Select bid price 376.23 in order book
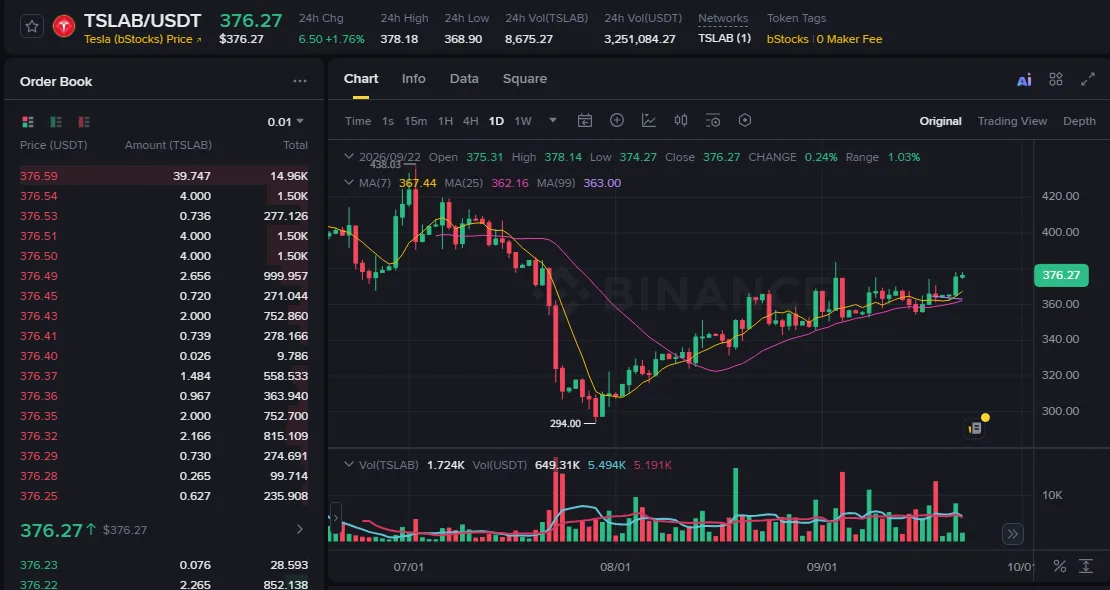The image size is (1110, 590). (x=39, y=565)
